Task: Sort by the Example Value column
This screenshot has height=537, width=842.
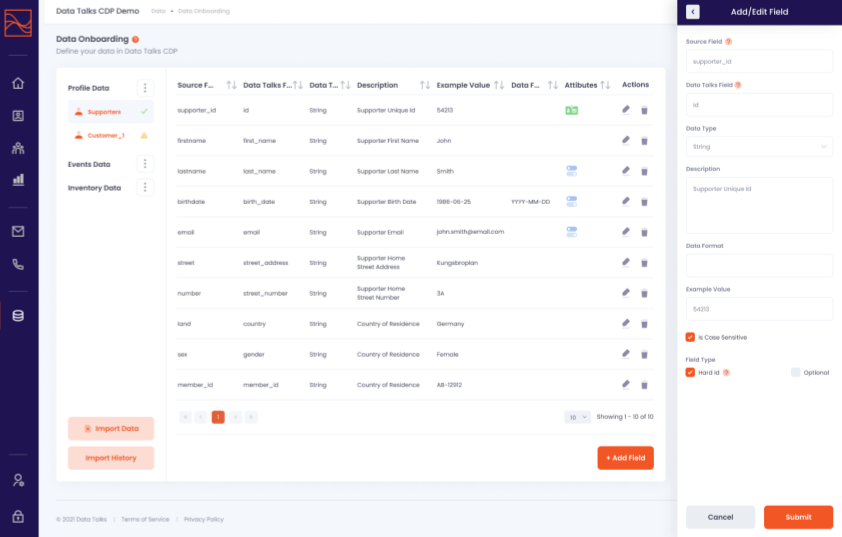Action: (499, 85)
